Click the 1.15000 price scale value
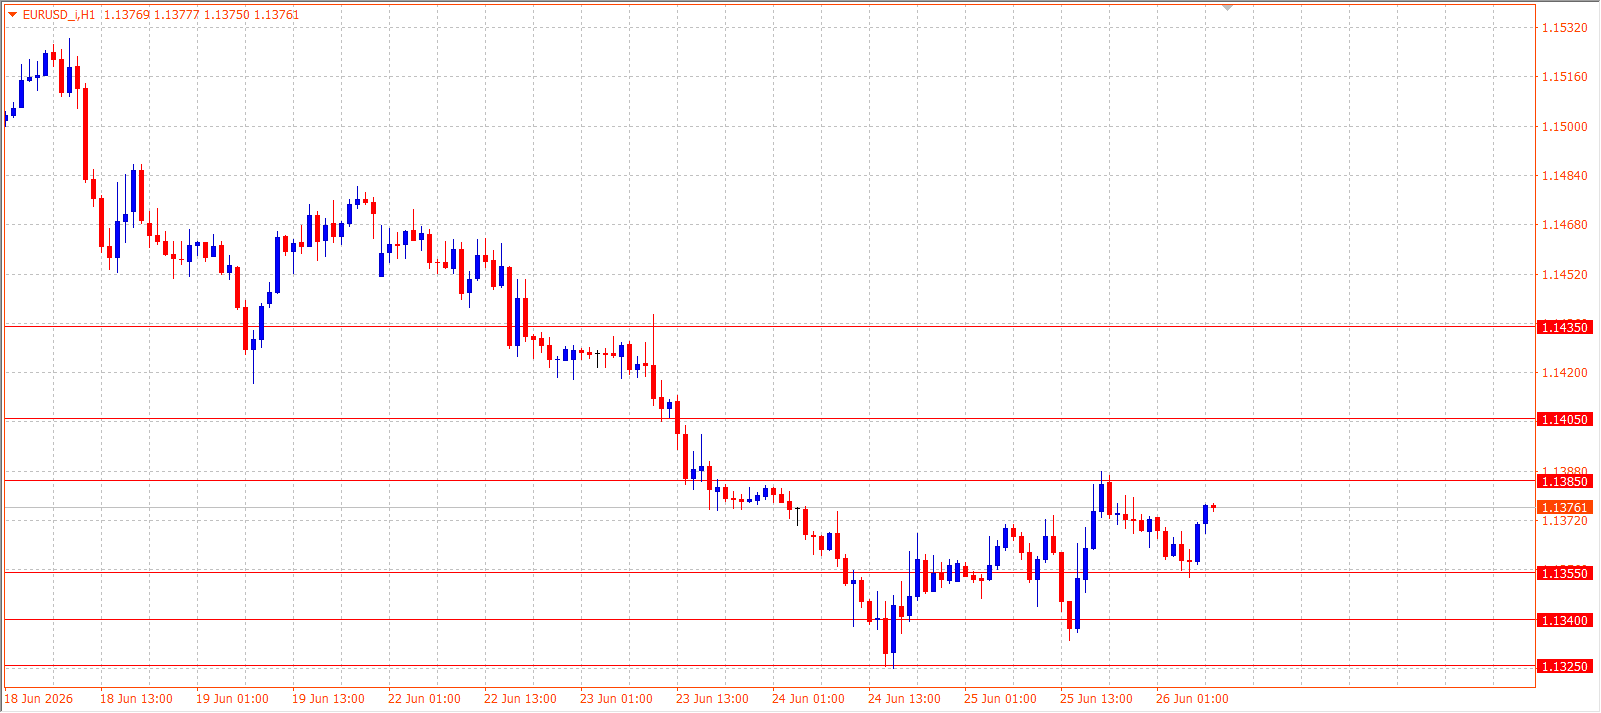This screenshot has height=713, width=1601. tap(1565, 127)
